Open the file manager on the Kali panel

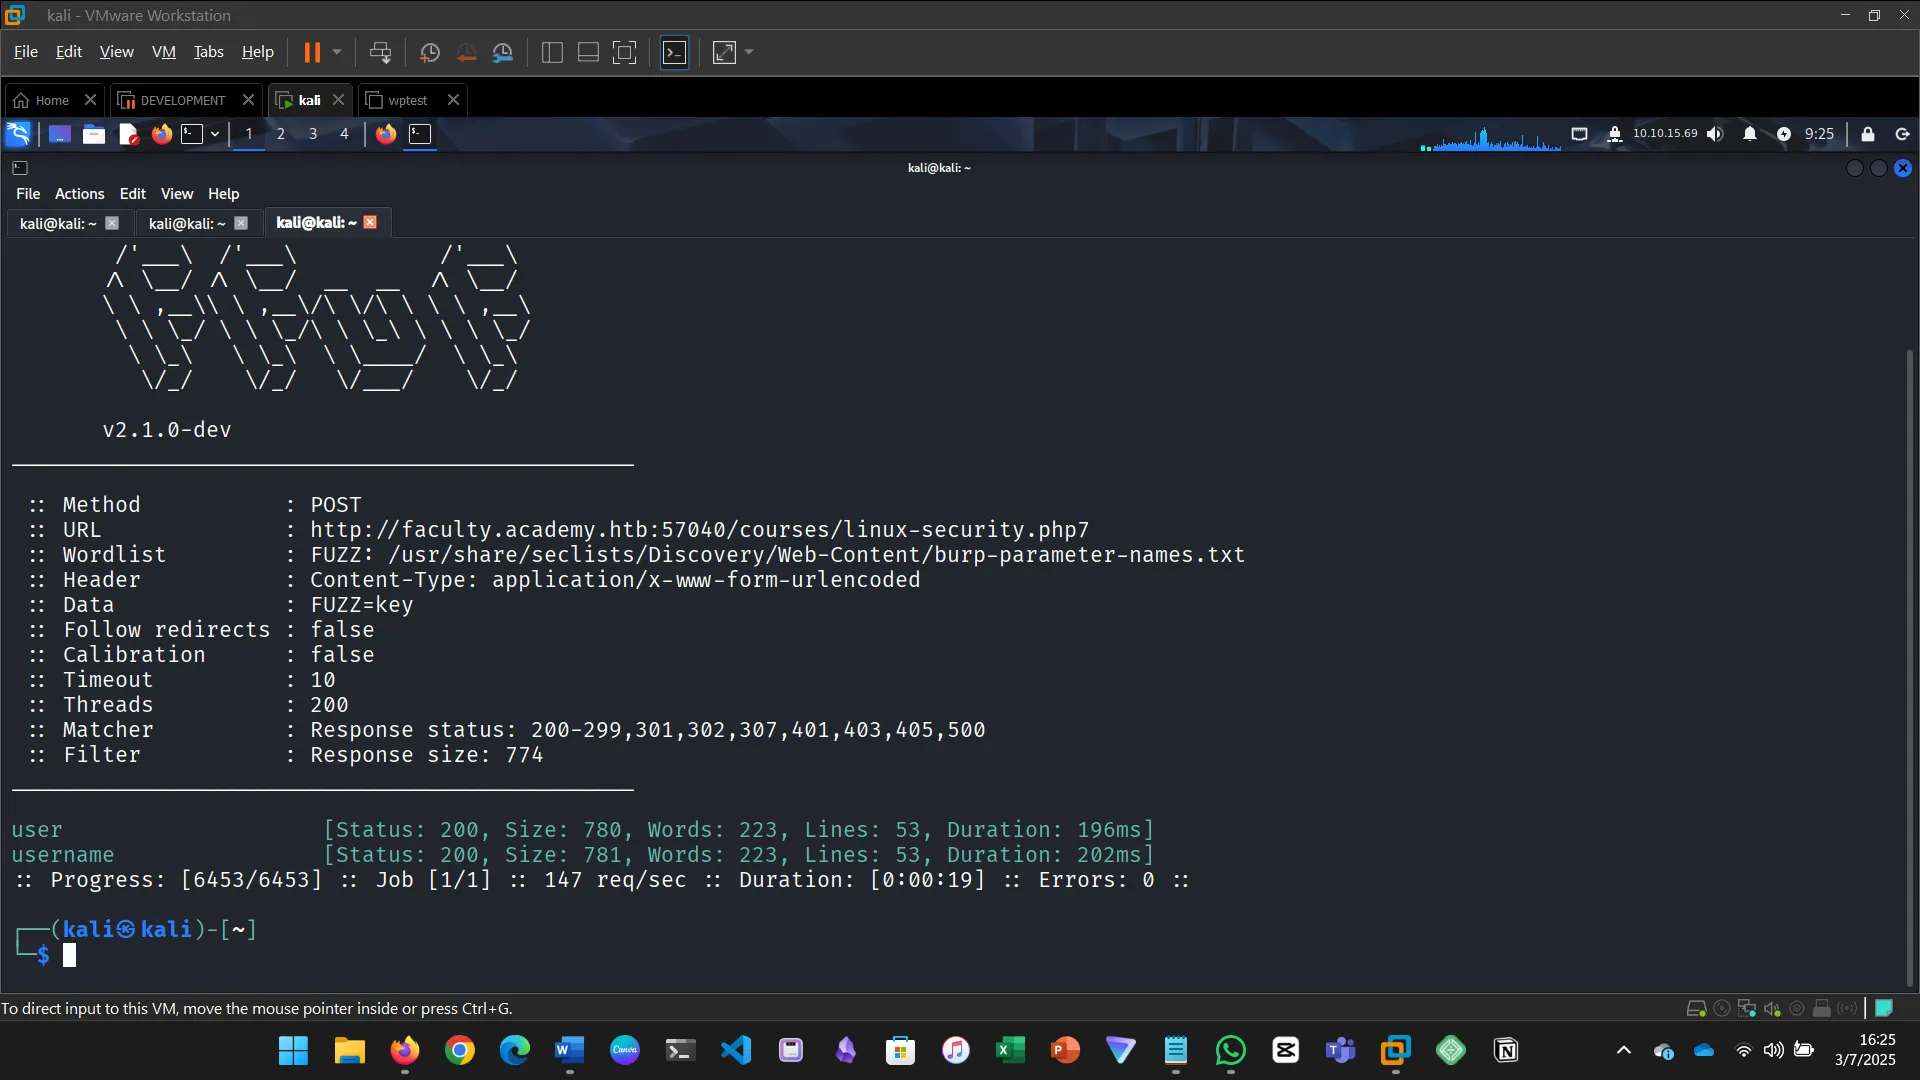click(93, 134)
